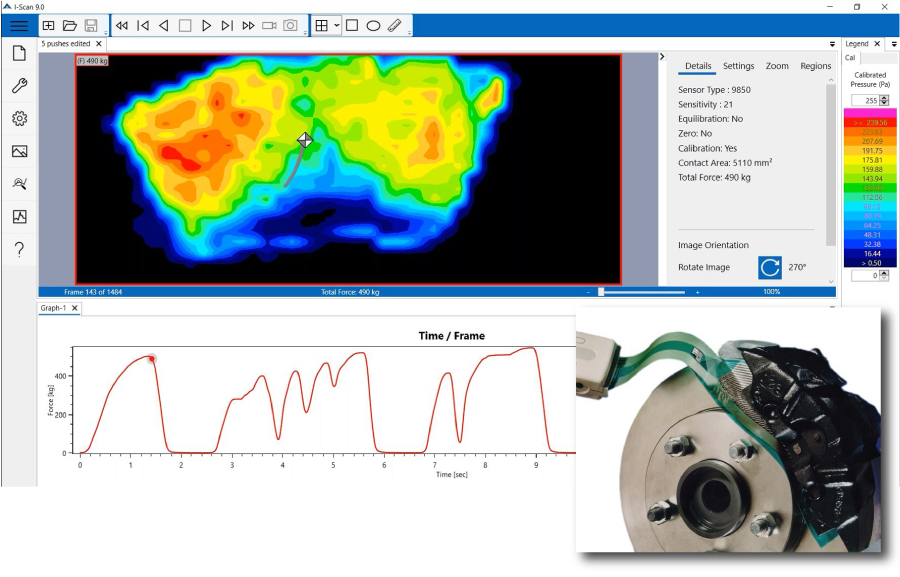Screen dimensions: 900x577
Task: Stop the recording playback
Action: tap(183, 26)
